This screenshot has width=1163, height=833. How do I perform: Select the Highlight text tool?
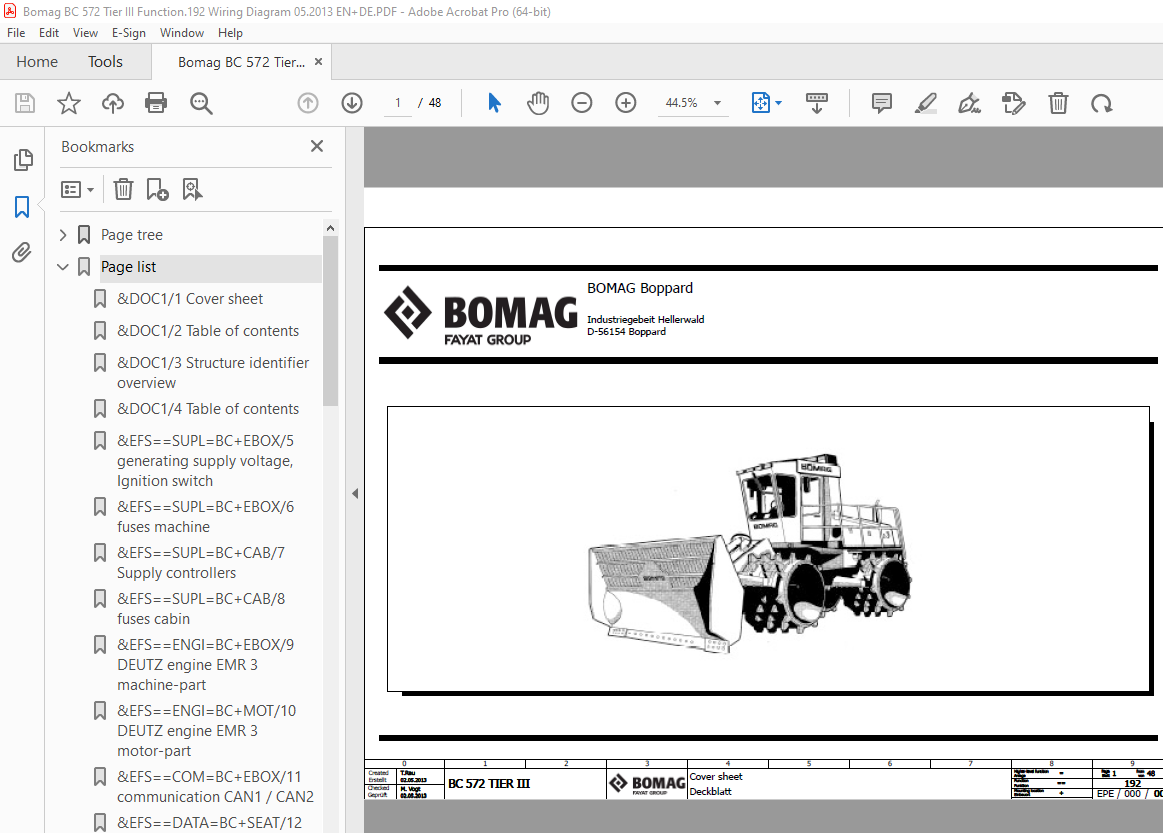(x=925, y=103)
